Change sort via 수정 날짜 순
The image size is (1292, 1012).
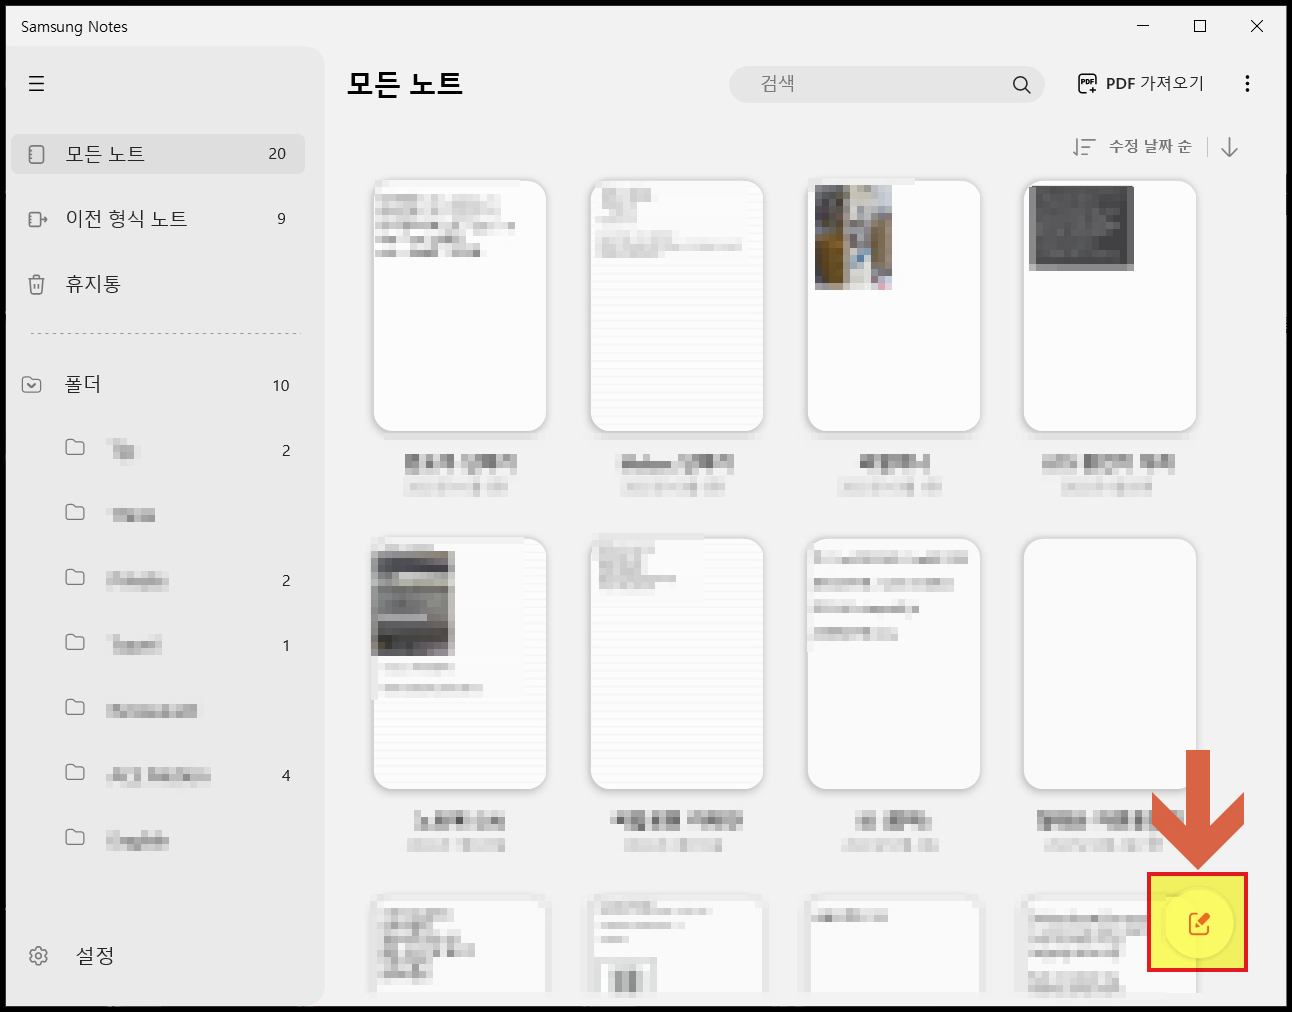point(1150,147)
